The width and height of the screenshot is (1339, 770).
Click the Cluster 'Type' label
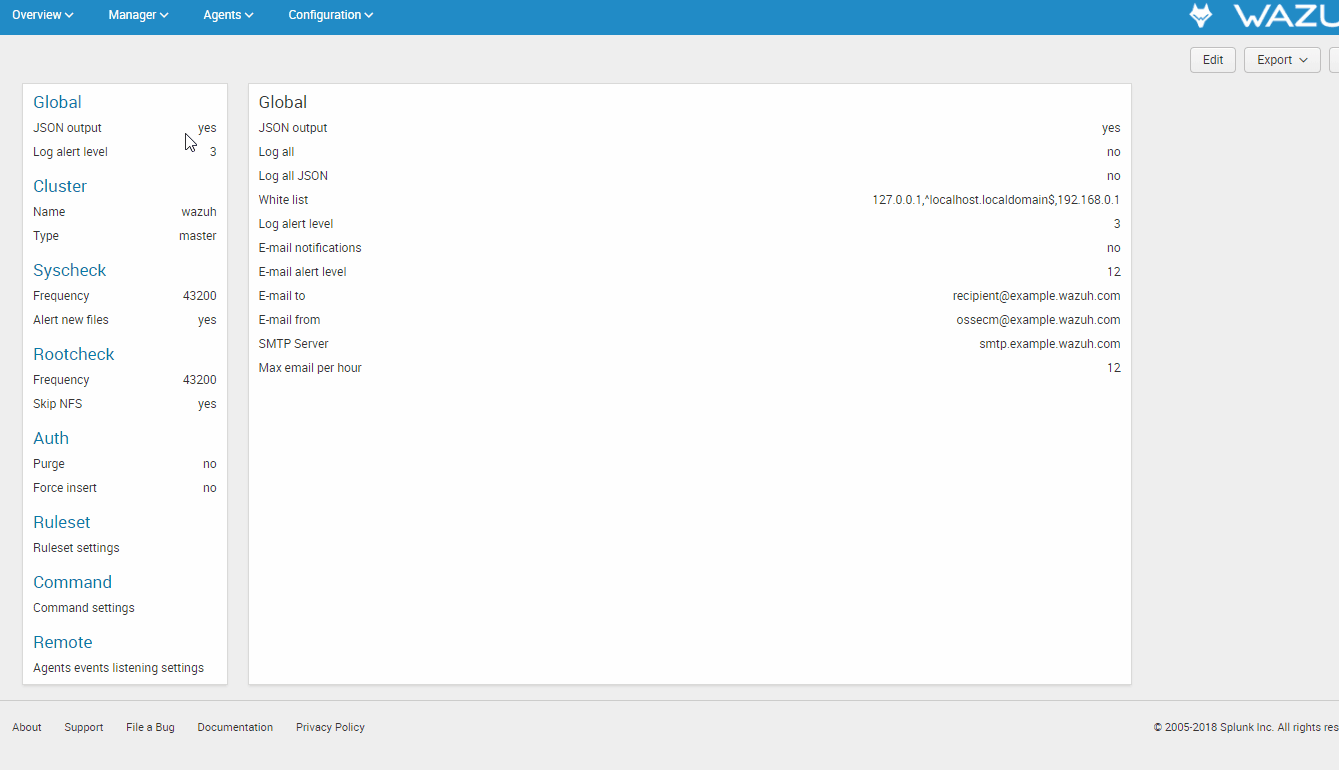point(46,236)
